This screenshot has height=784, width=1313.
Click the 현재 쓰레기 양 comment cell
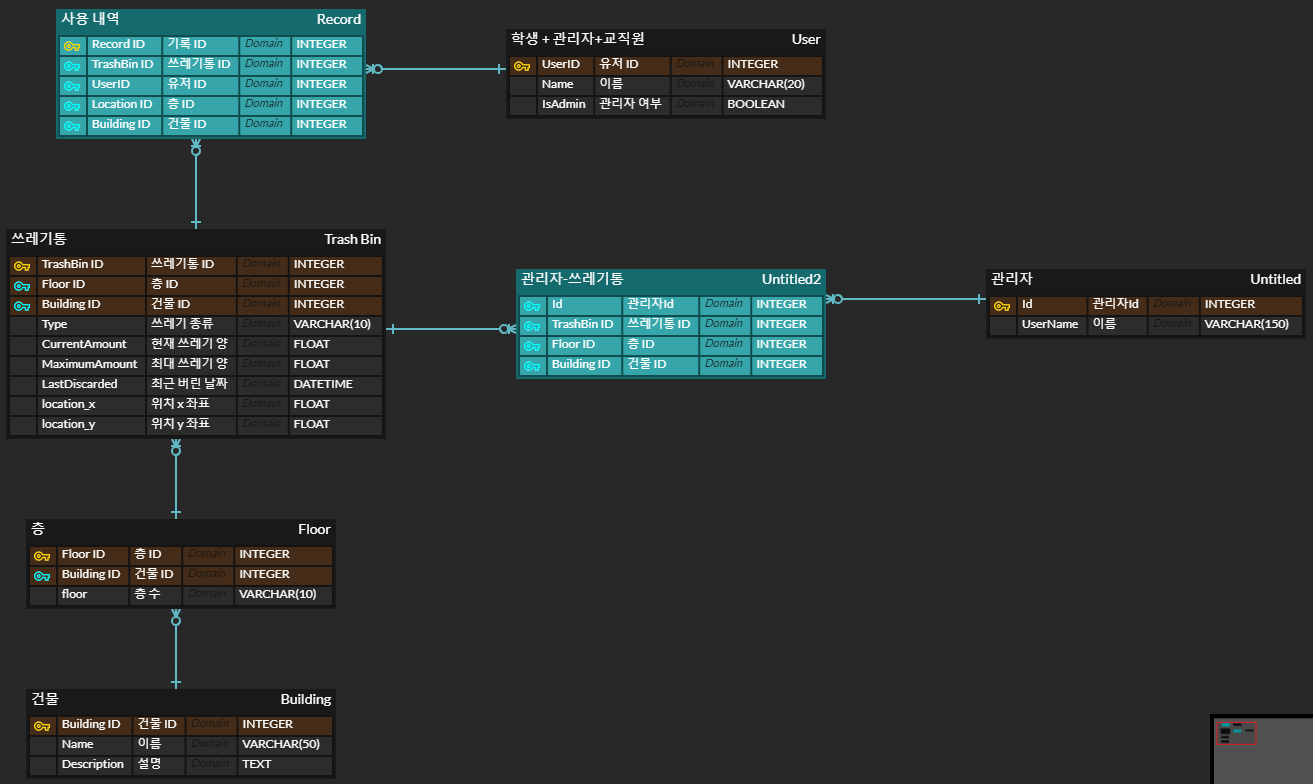tap(192, 344)
